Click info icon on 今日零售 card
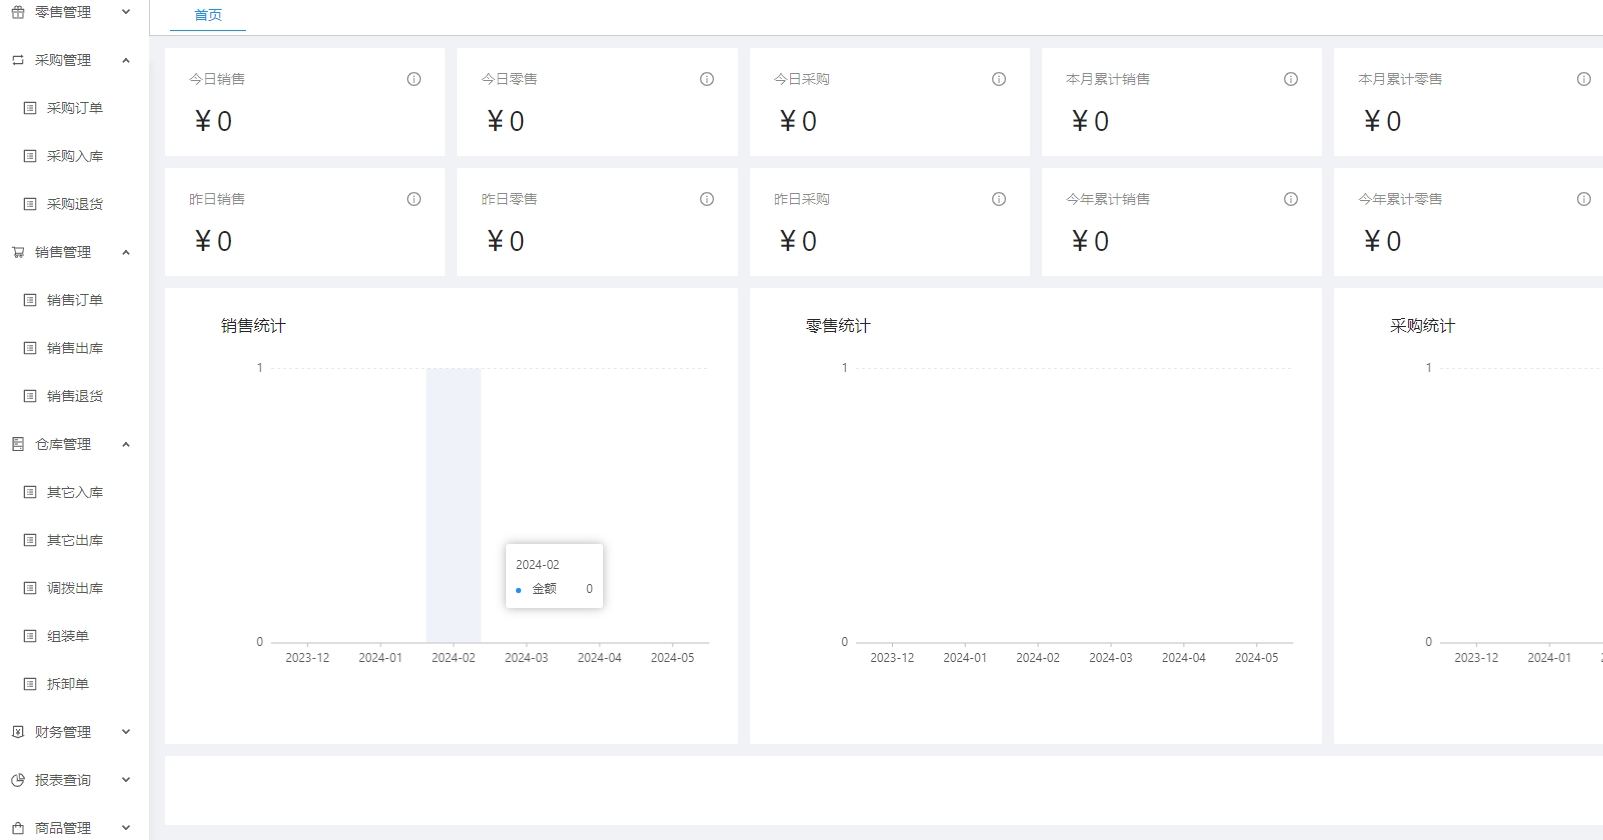Viewport: 1603px width, 840px height. [x=707, y=79]
